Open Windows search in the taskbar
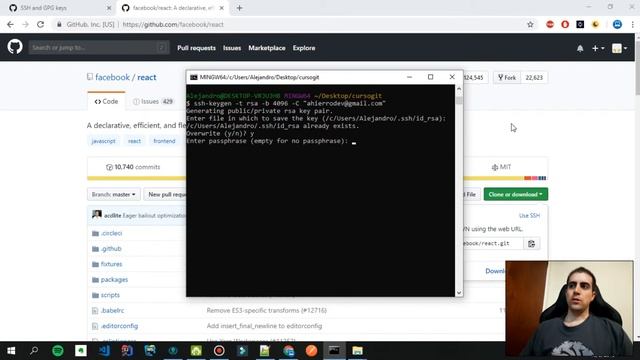The height and width of the screenshot is (360, 640). 34,351
